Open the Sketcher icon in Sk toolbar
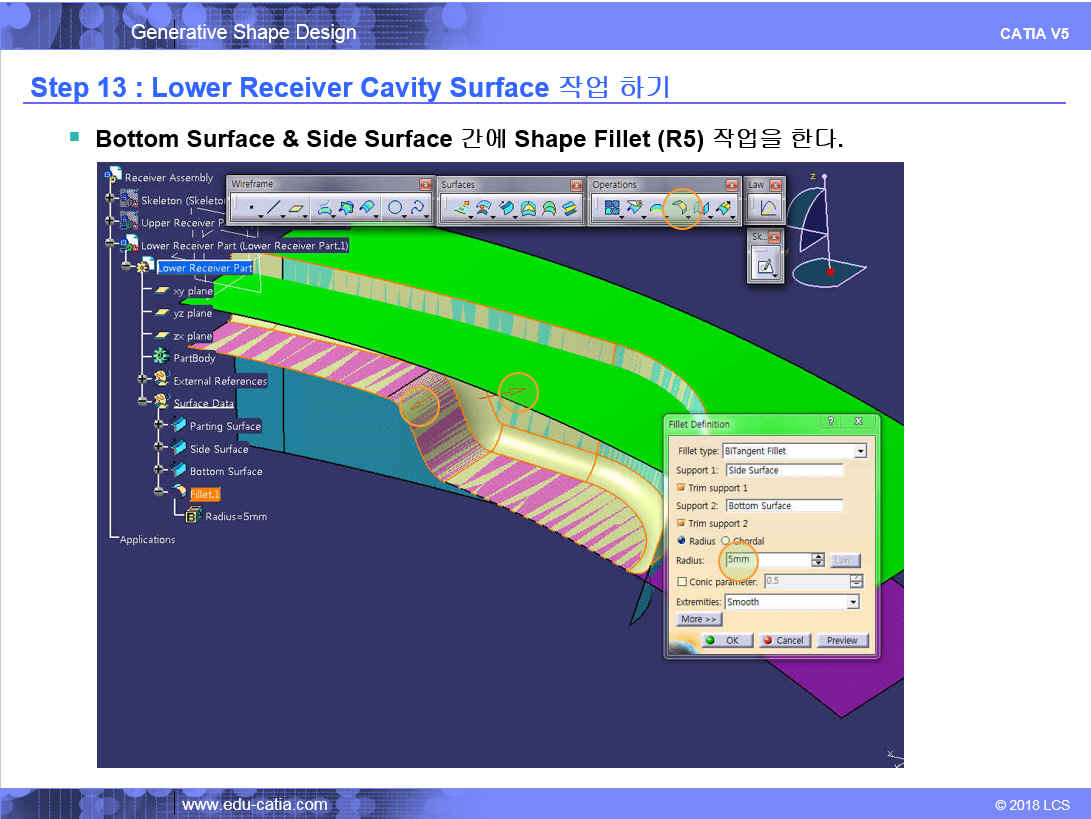 pos(765,266)
